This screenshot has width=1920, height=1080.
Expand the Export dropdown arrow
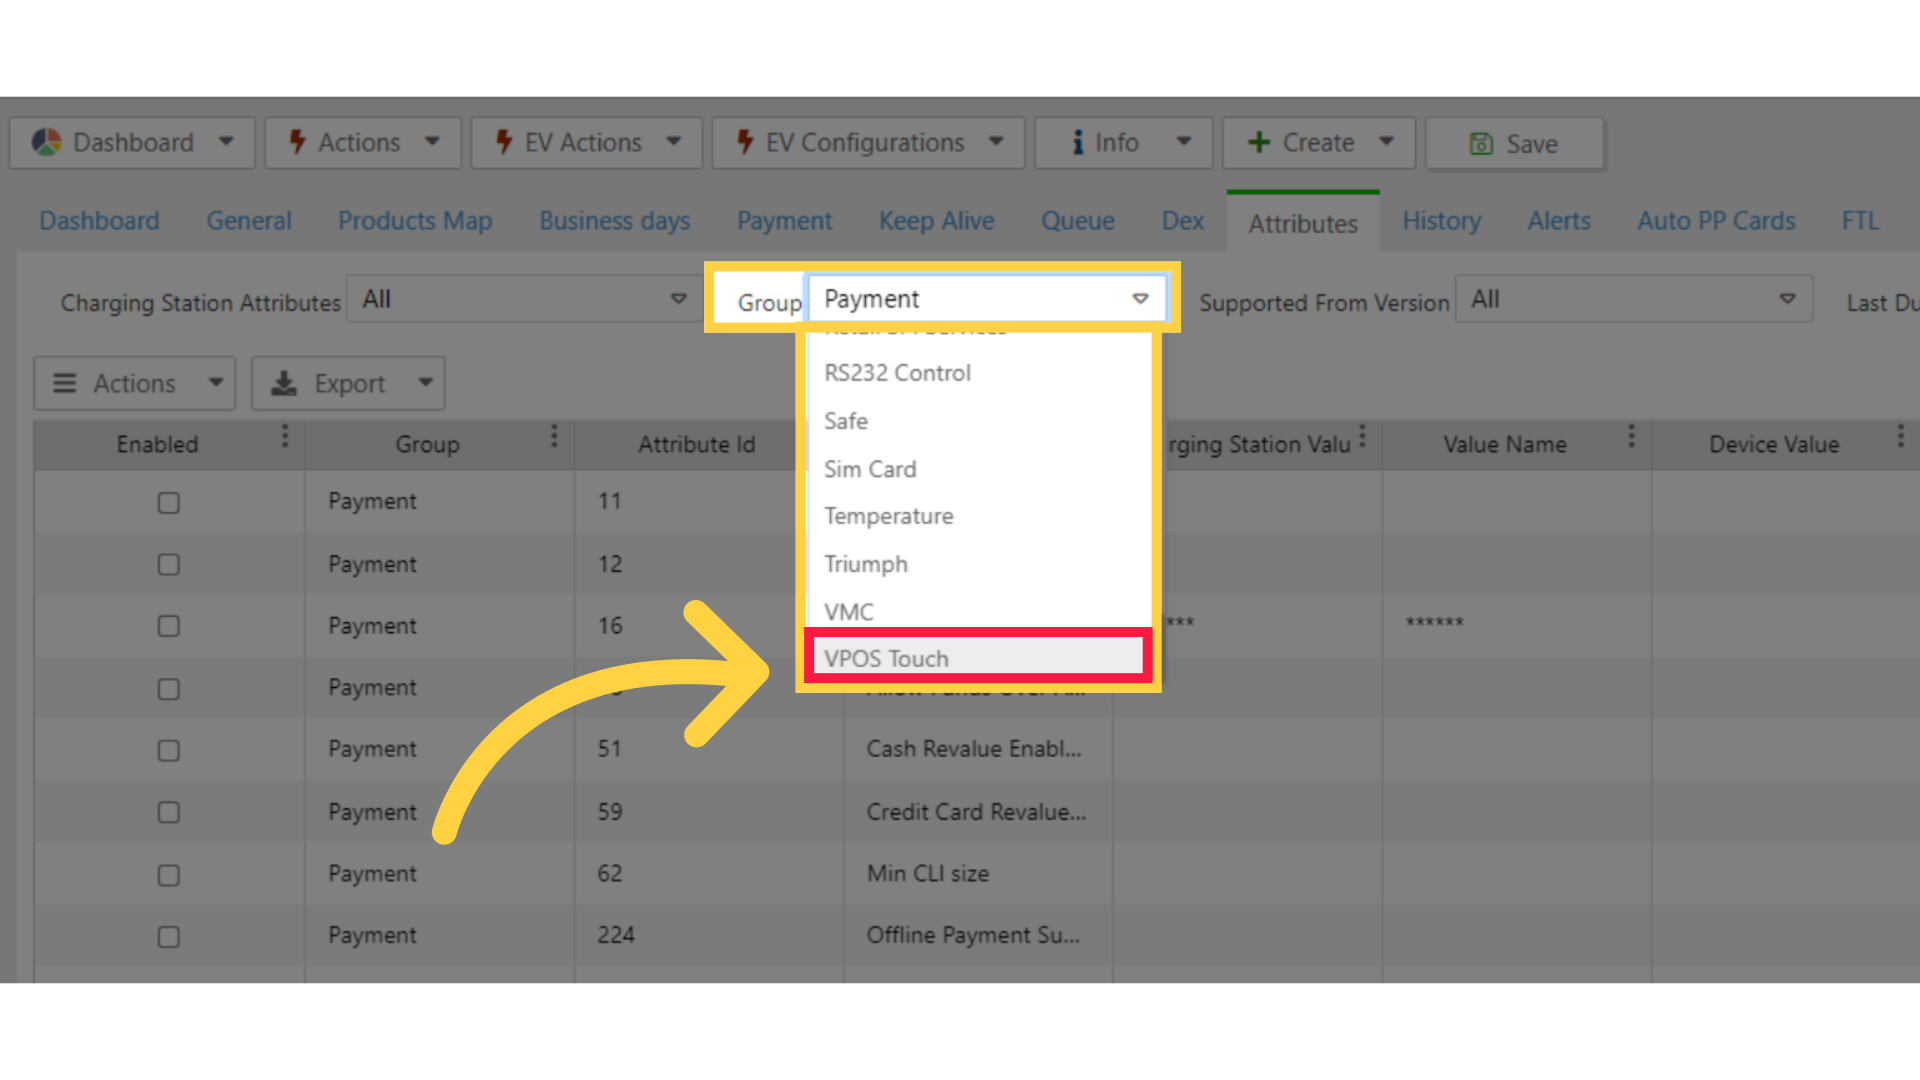point(426,383)
